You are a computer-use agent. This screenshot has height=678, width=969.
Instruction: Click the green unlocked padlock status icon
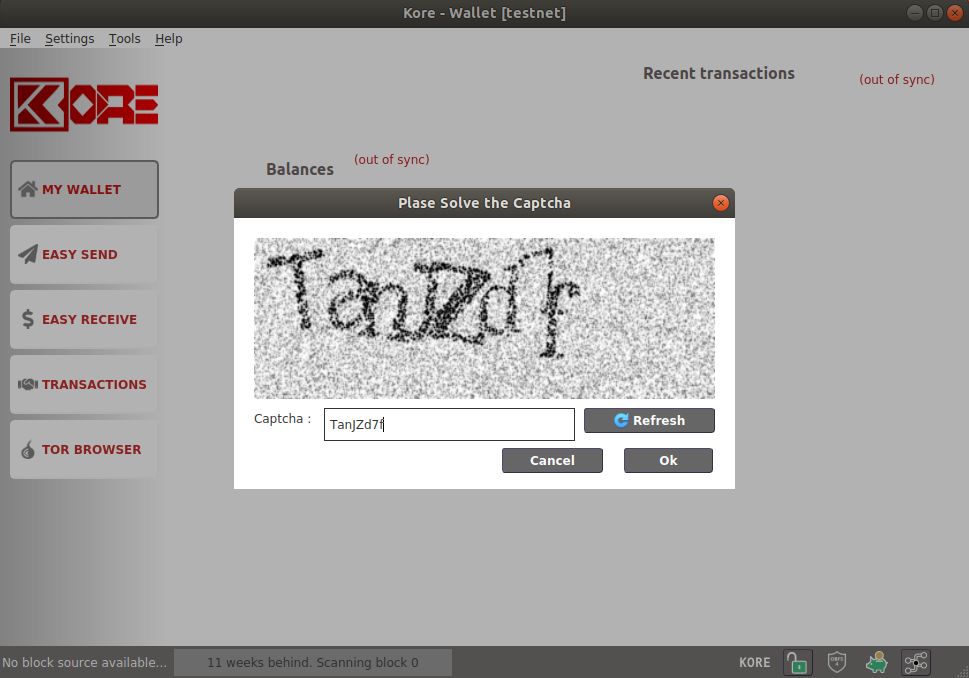[797, 663]
